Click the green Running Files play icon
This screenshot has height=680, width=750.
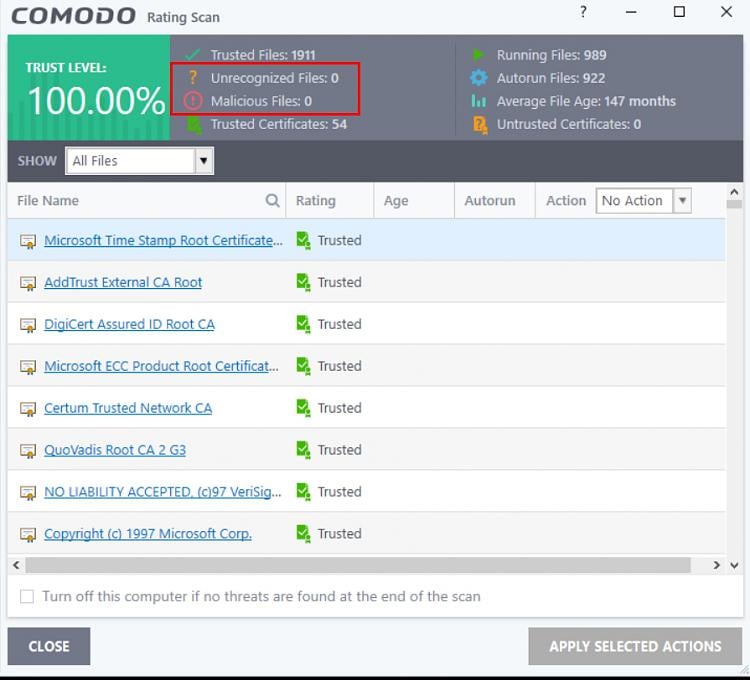[478, 55]
